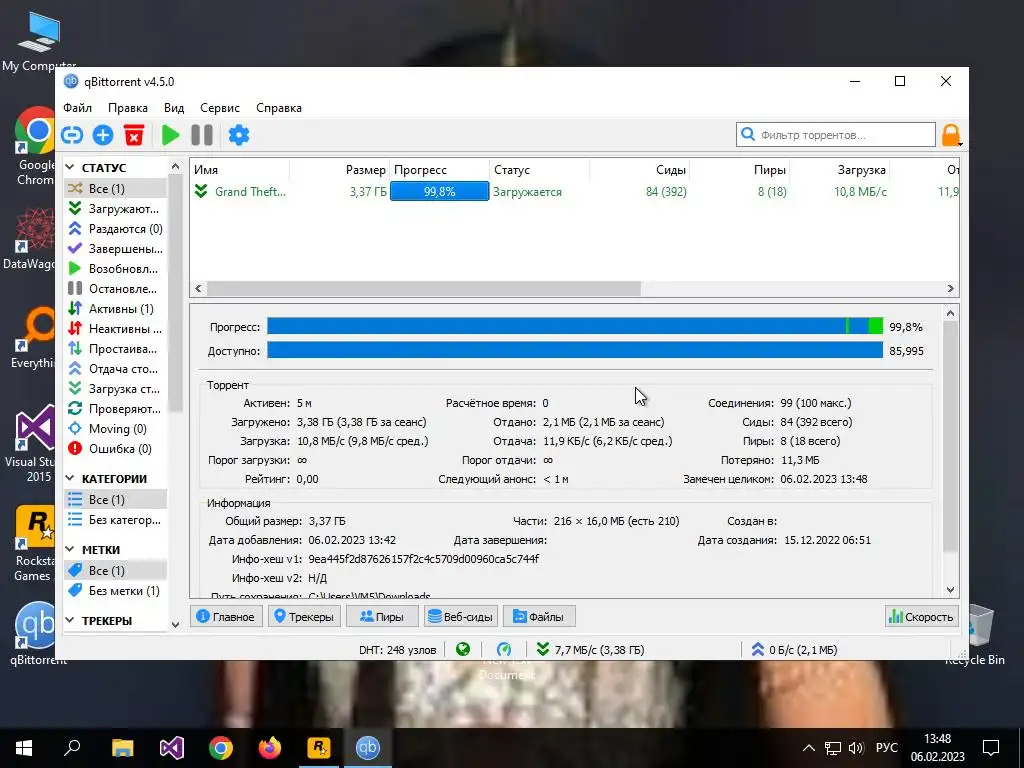Image resolution: width=1024 pixels, height=768 pixels.
Task: Sort by the Пиры column header
Action: (739, 170)
